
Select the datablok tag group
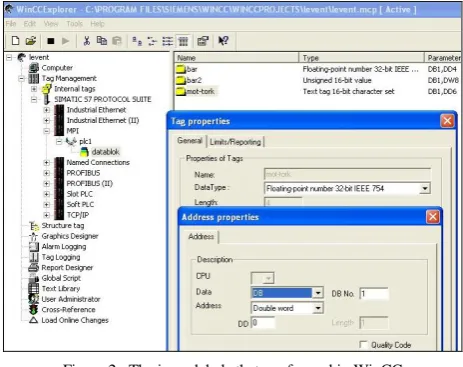coord(105,152)
